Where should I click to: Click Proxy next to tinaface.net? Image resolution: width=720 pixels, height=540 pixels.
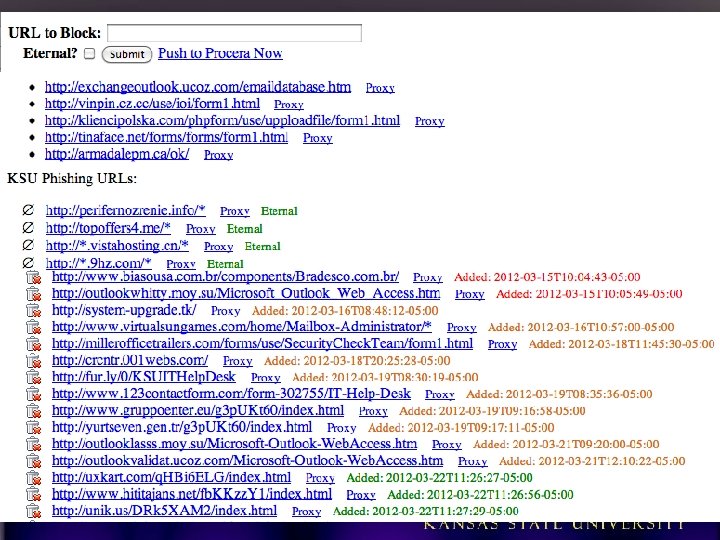tap(318, 138)
